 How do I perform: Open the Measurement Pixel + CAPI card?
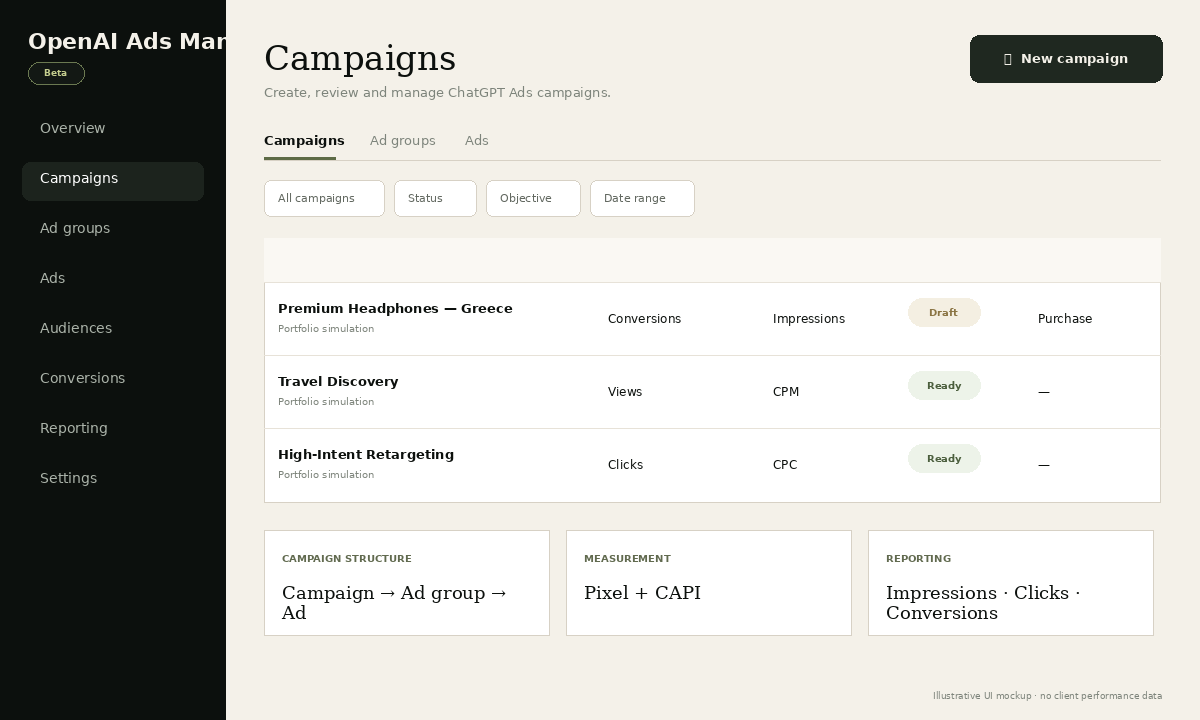(709, 583)
